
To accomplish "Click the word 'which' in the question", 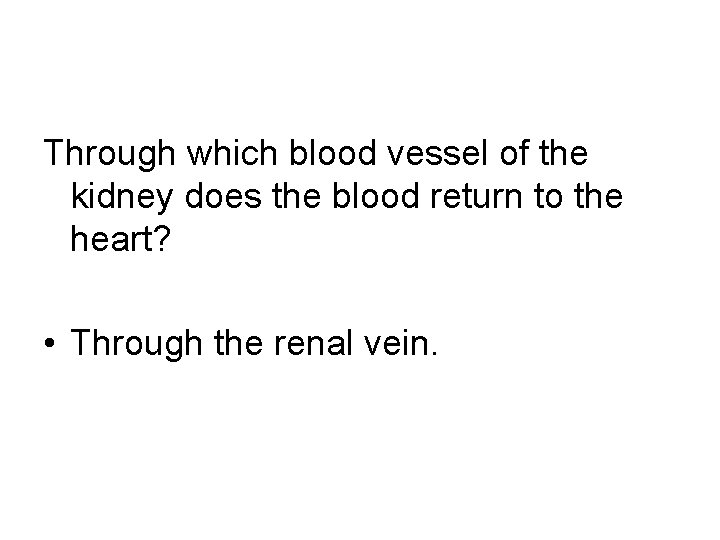I will coord(232,152).
